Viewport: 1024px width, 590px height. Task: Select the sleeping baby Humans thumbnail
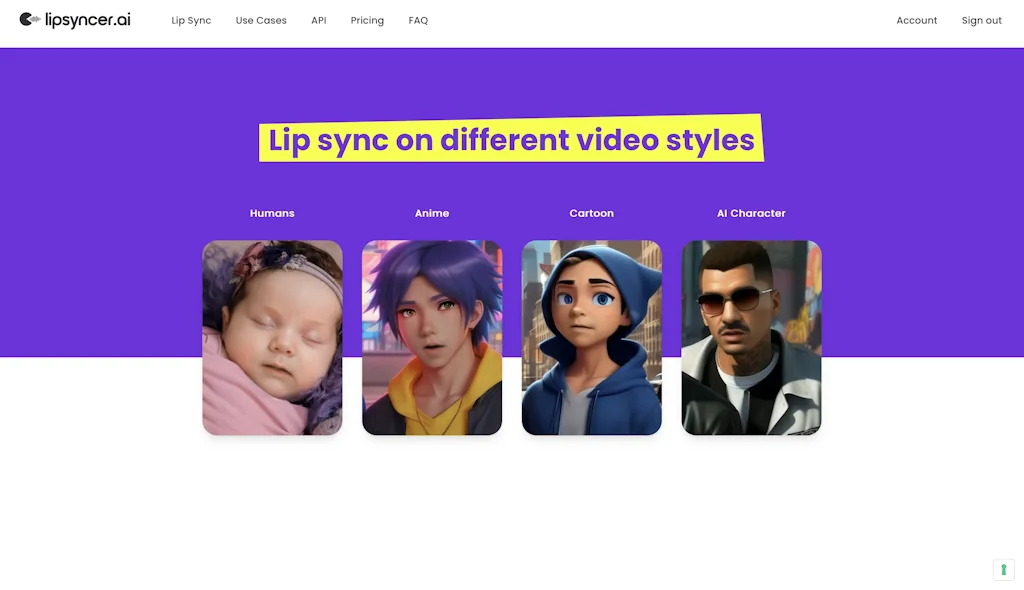[x=272, y=336]
